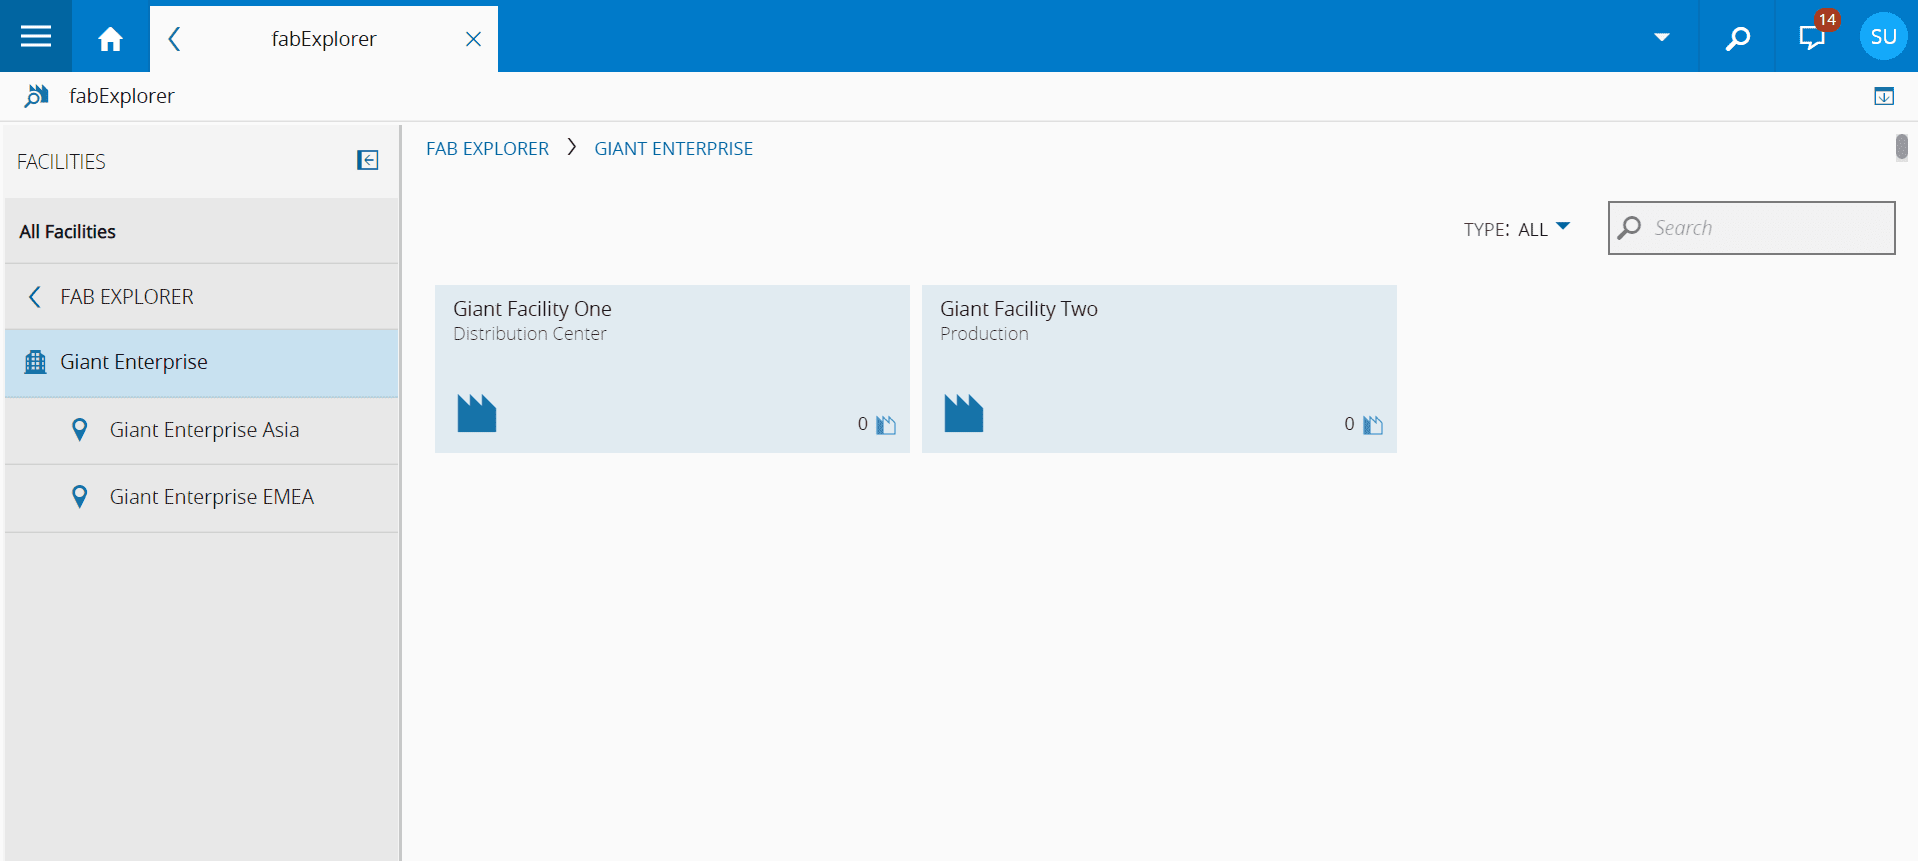Click the FACILITIES panel heading
This screenshot has width=1918, height=861.
point(61,162)
